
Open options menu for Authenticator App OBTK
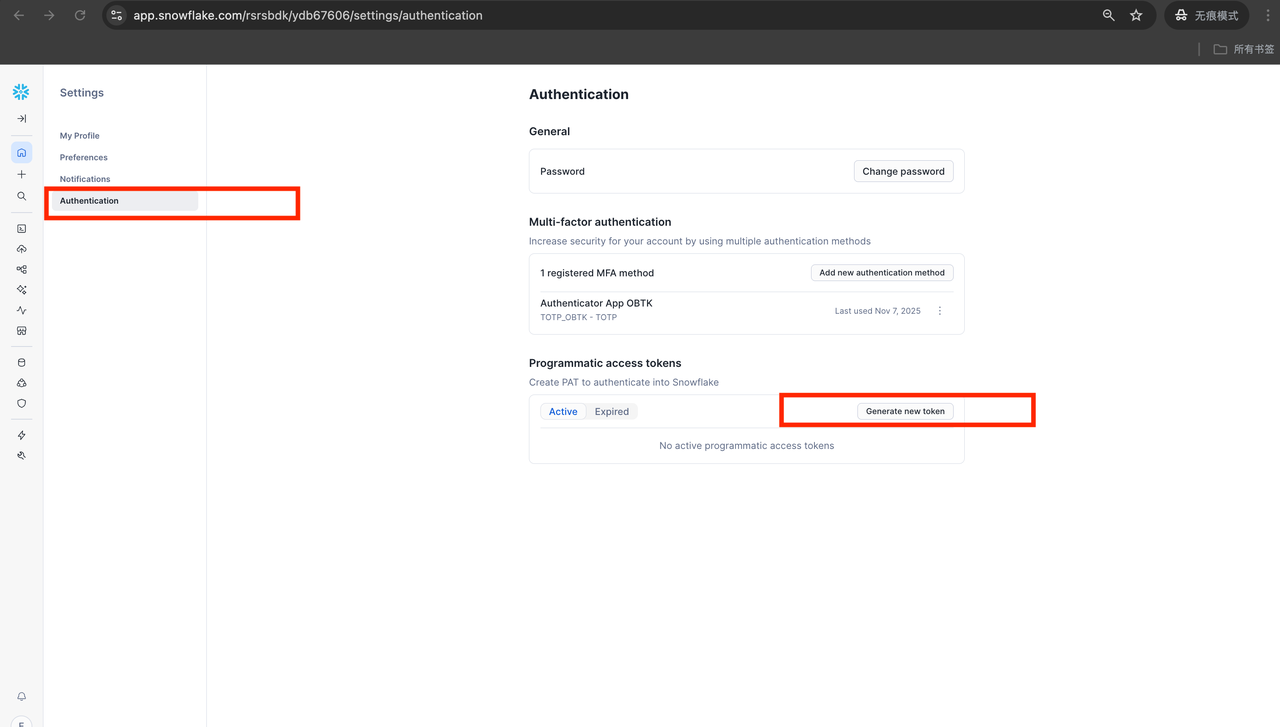point(940,311)
